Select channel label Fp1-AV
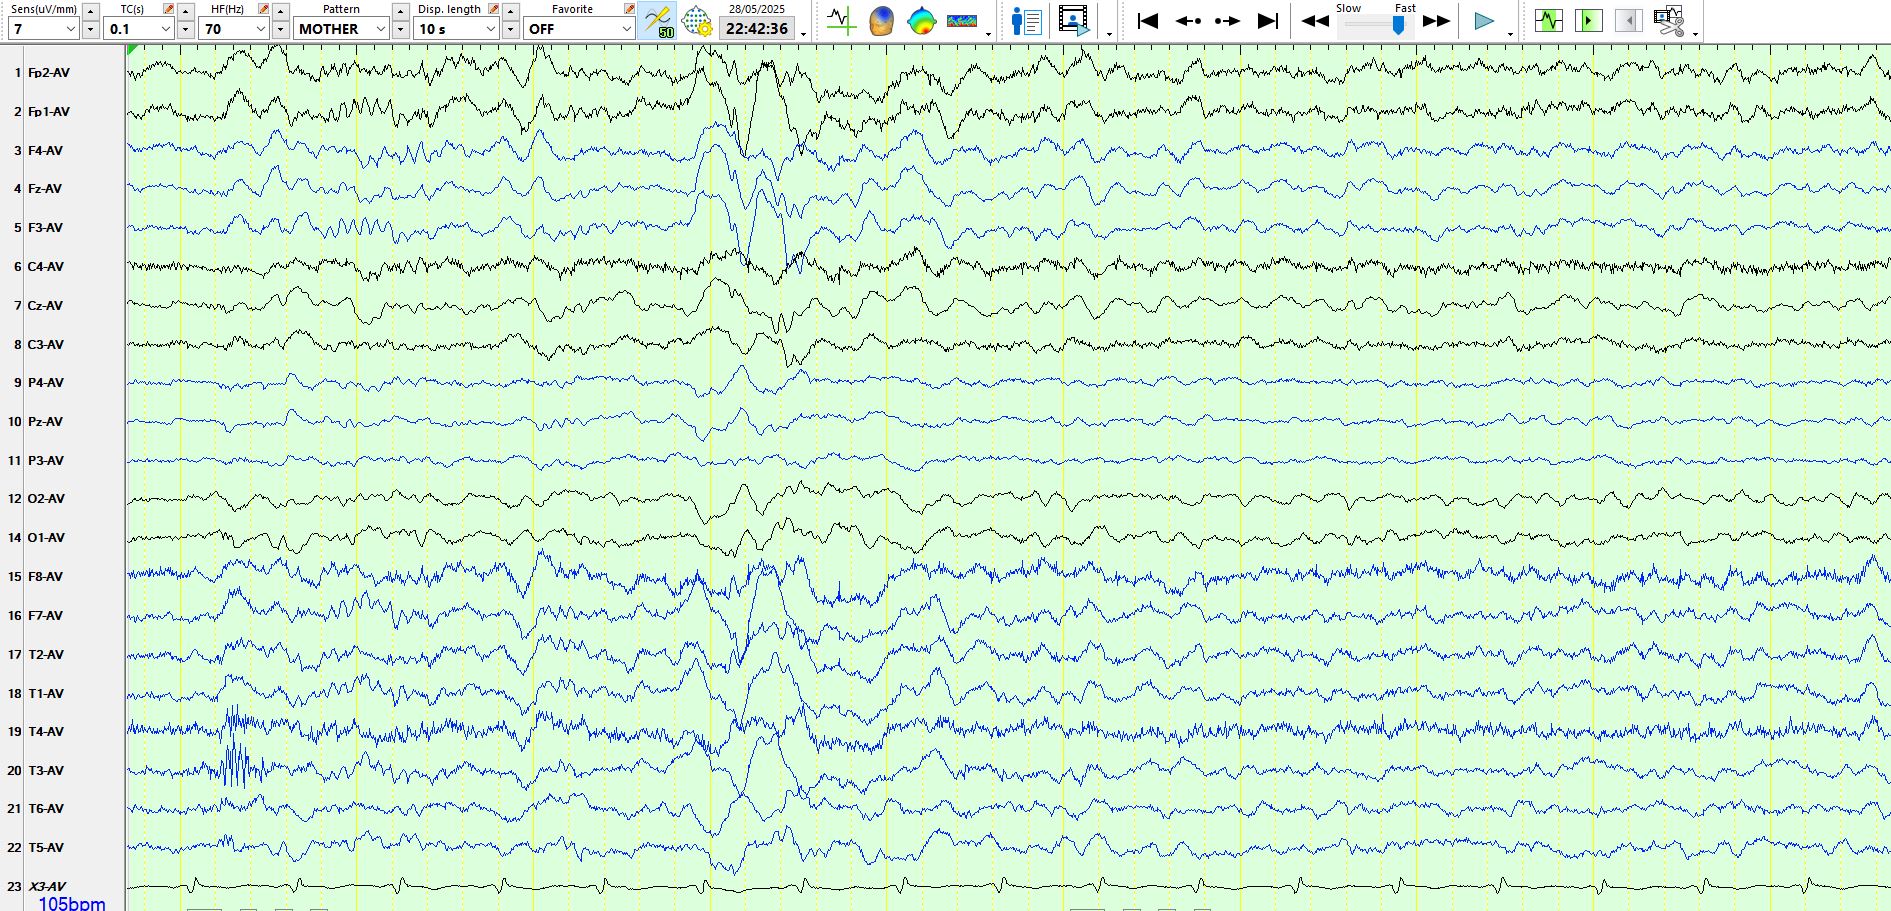1891x911 pixels. click(49, 112)
